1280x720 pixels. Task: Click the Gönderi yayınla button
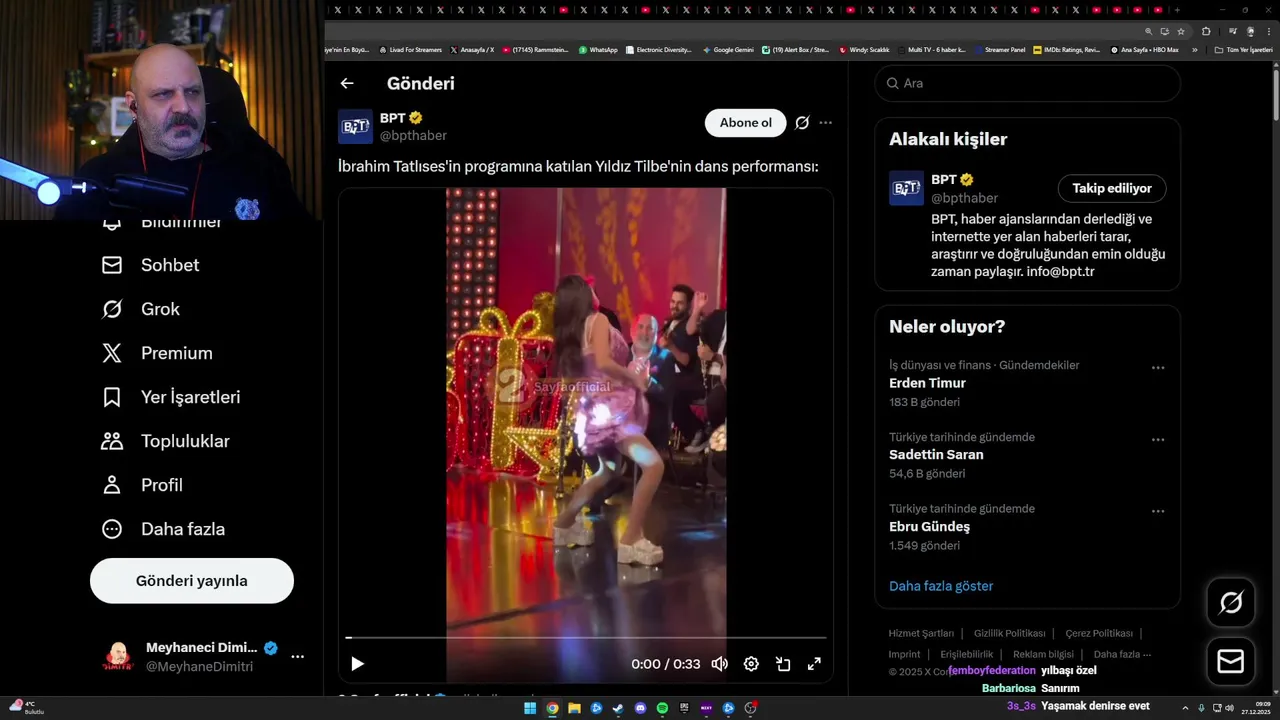point(192,581)
